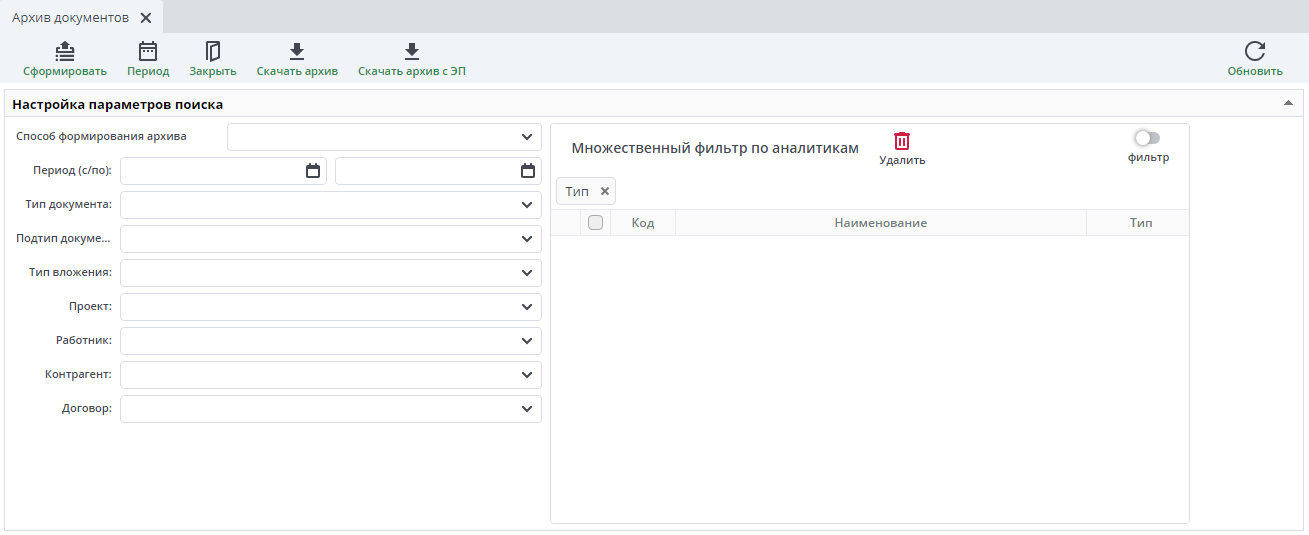Open calendar picker for period end date
The width and height of the screenshot is (1309, 535).
point(528,171)
